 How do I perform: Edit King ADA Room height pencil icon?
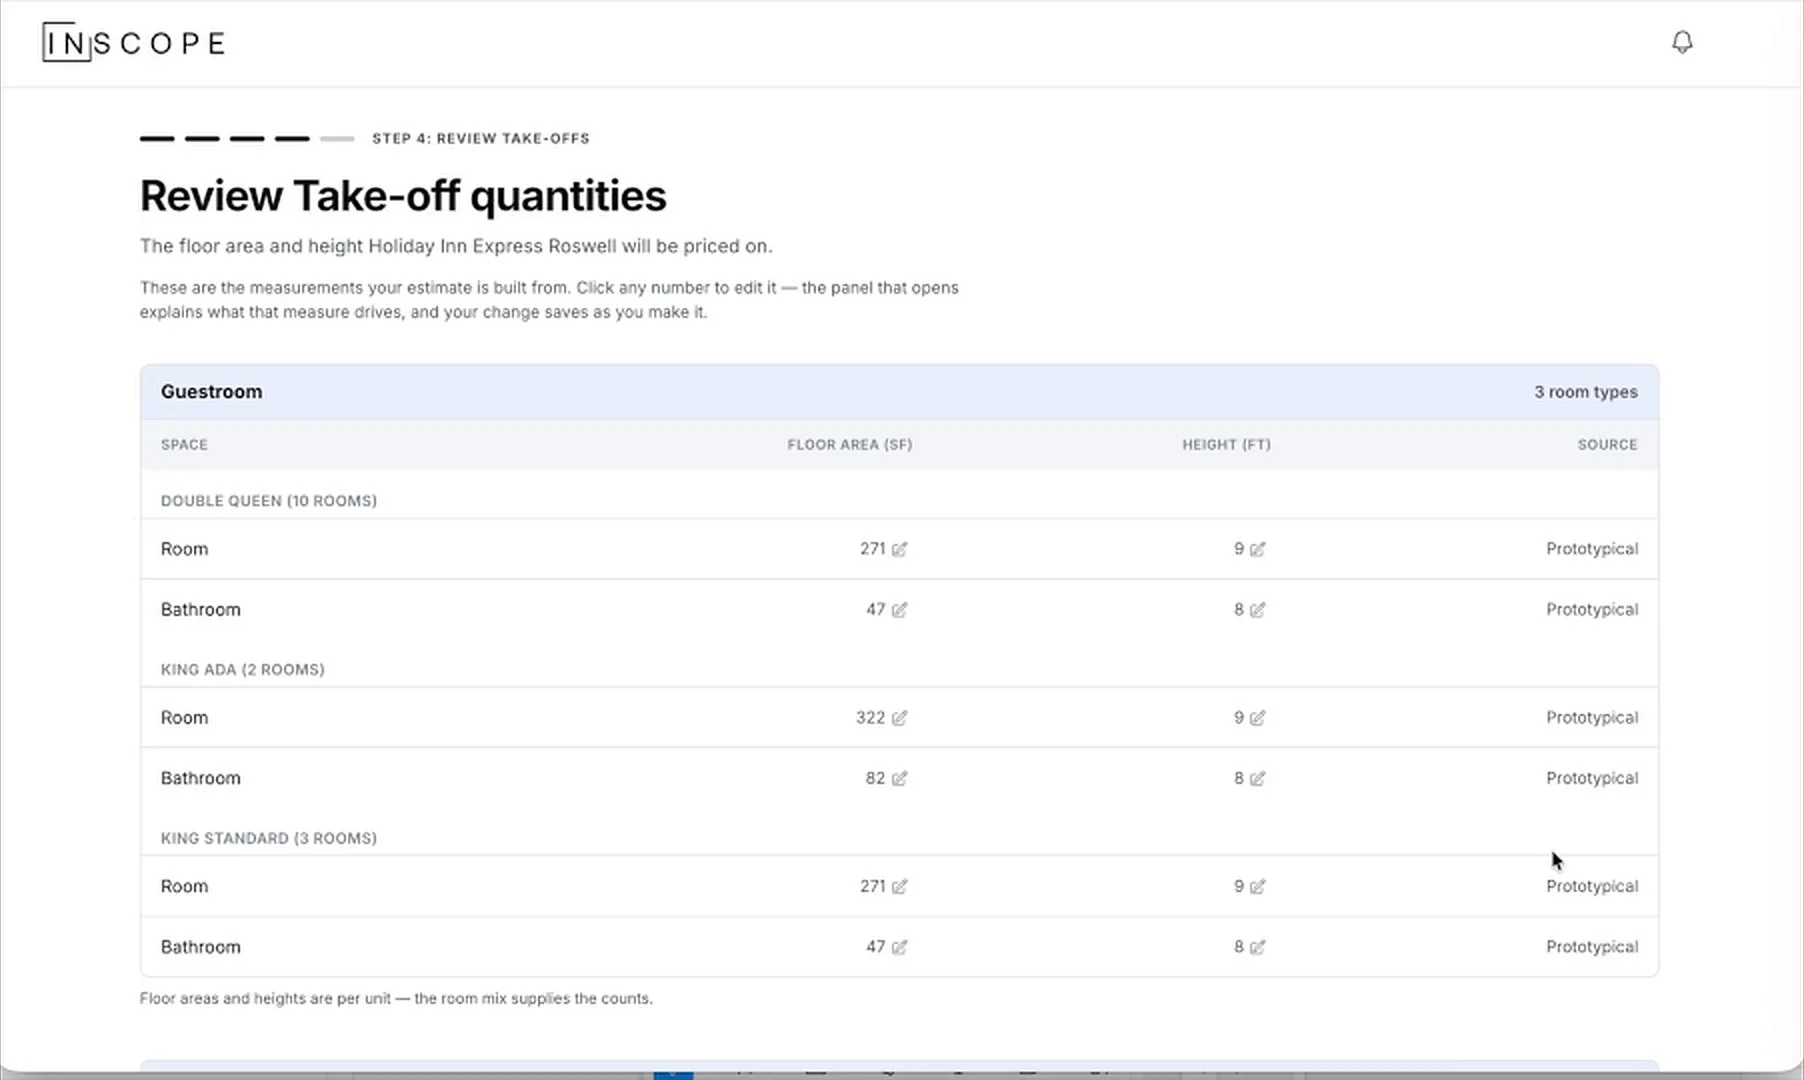click(x=1257, y=718)
